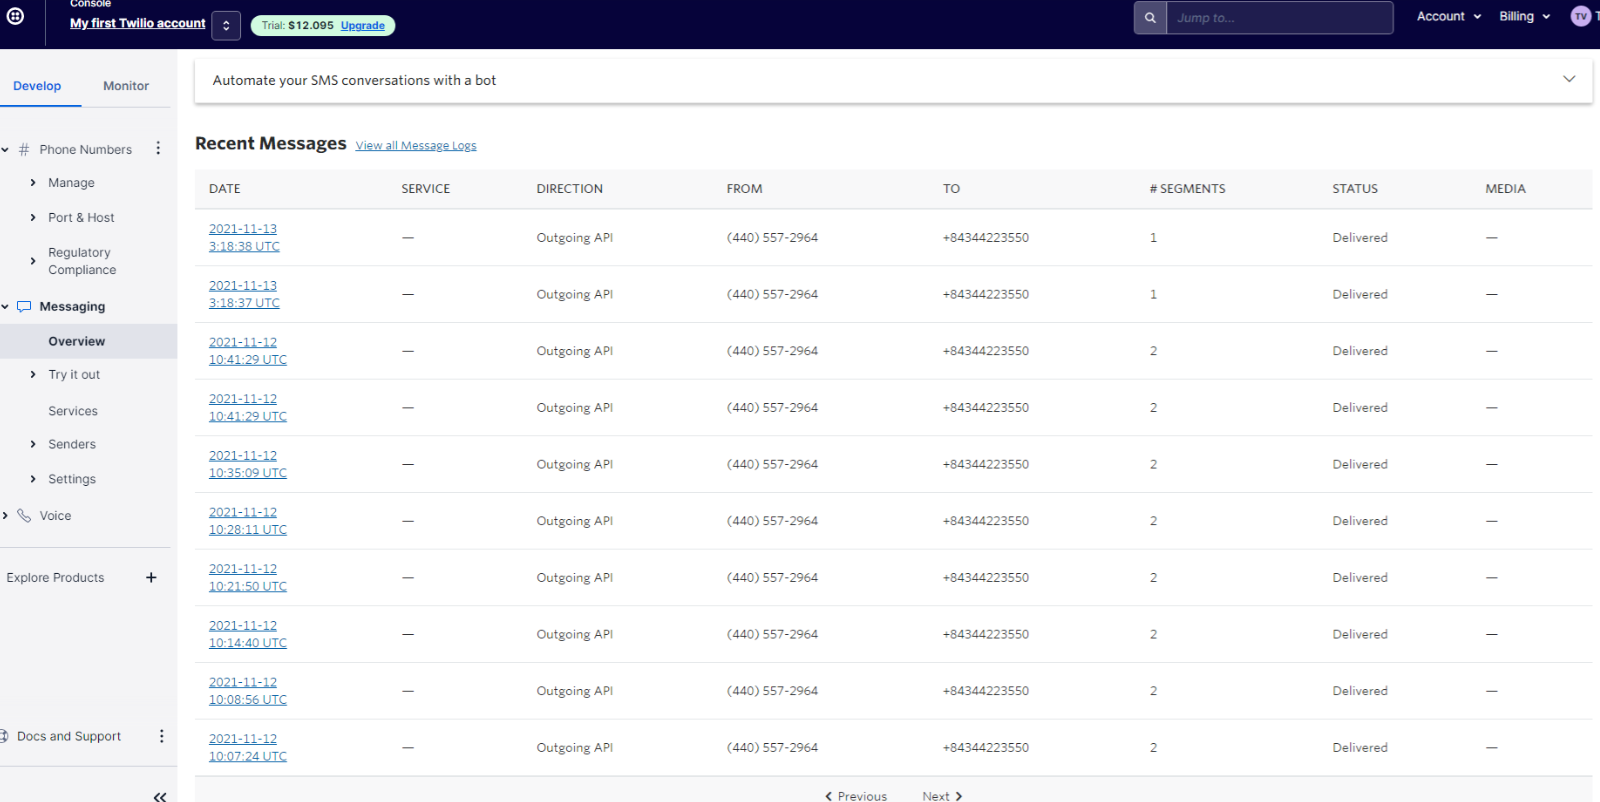Expand the Settings submenu
Image resolution: width=1600 pixels, height=802 pixels.
coord(33,479)
